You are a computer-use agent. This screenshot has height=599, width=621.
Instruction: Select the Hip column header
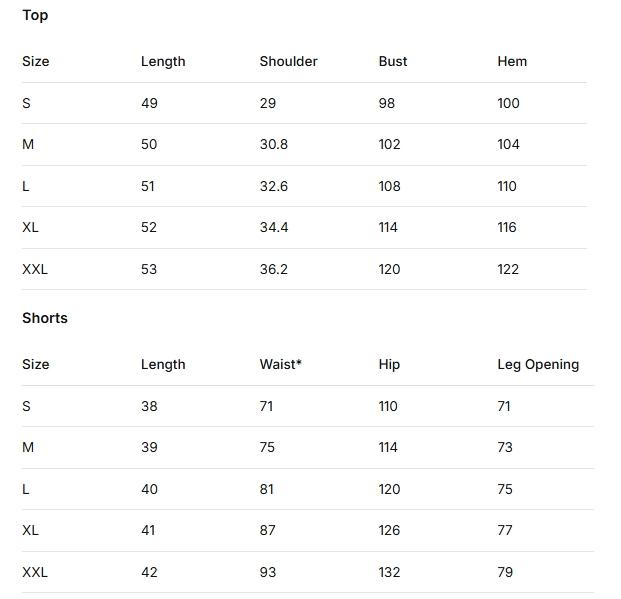[389, 364]
